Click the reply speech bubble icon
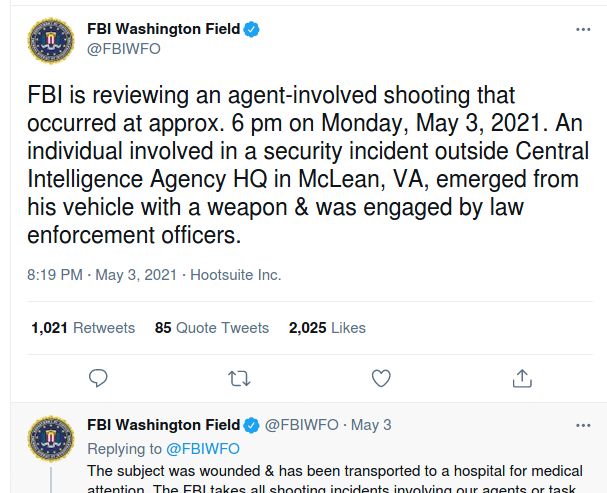This screenshot has width=607, height=493. [x=98, y=378]
